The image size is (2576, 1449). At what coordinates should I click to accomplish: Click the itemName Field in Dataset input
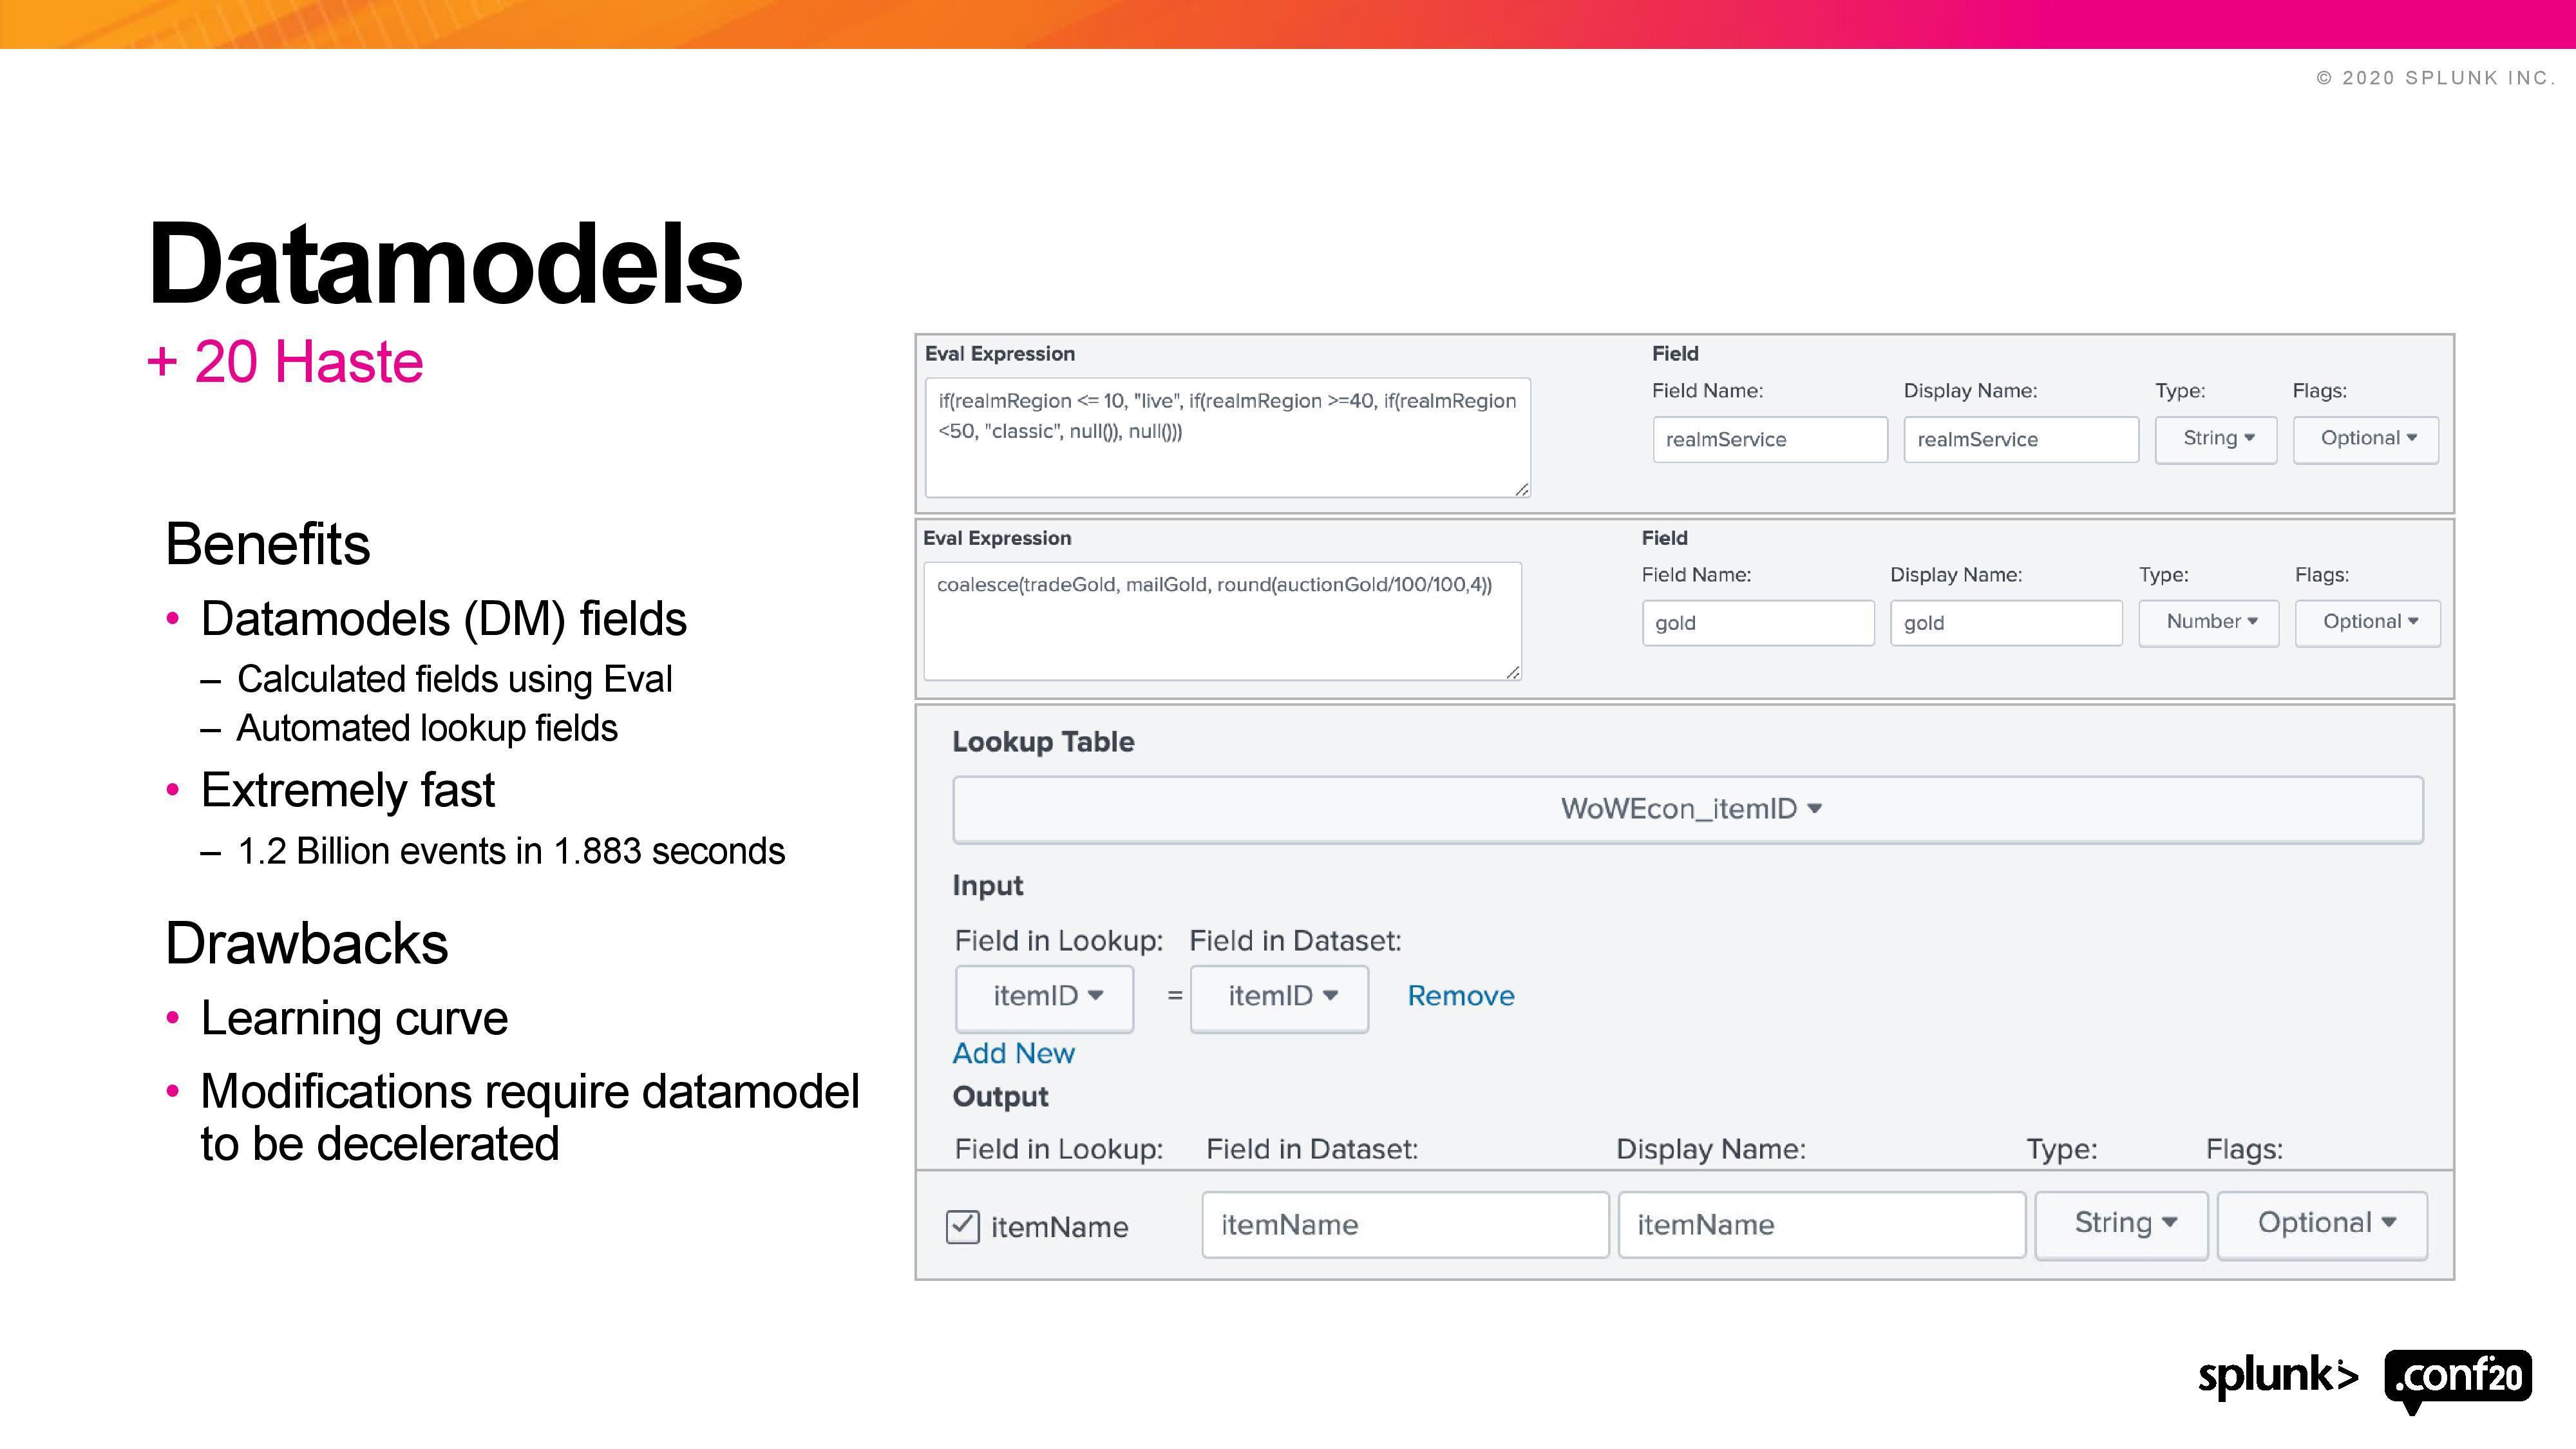pos(1405,1225)
